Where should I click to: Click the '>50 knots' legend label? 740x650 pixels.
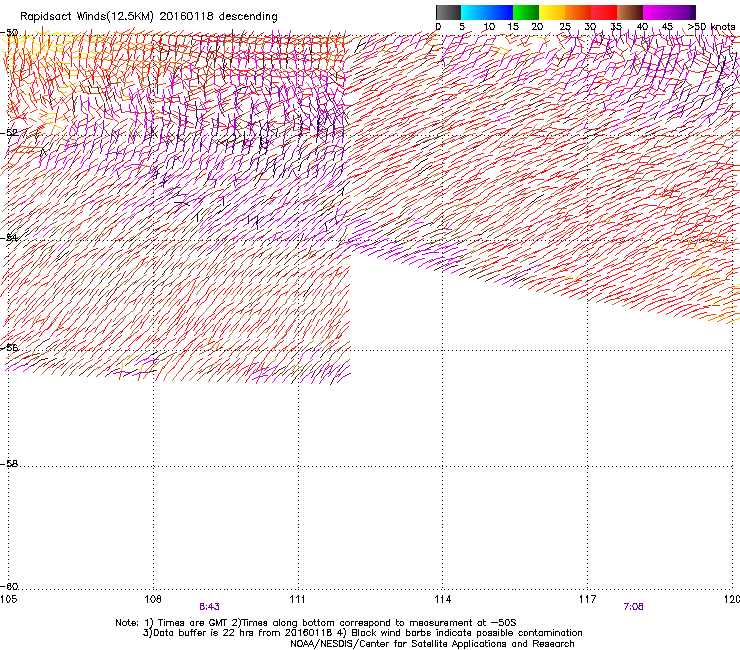pyautogui.click(x=711, y=27)
